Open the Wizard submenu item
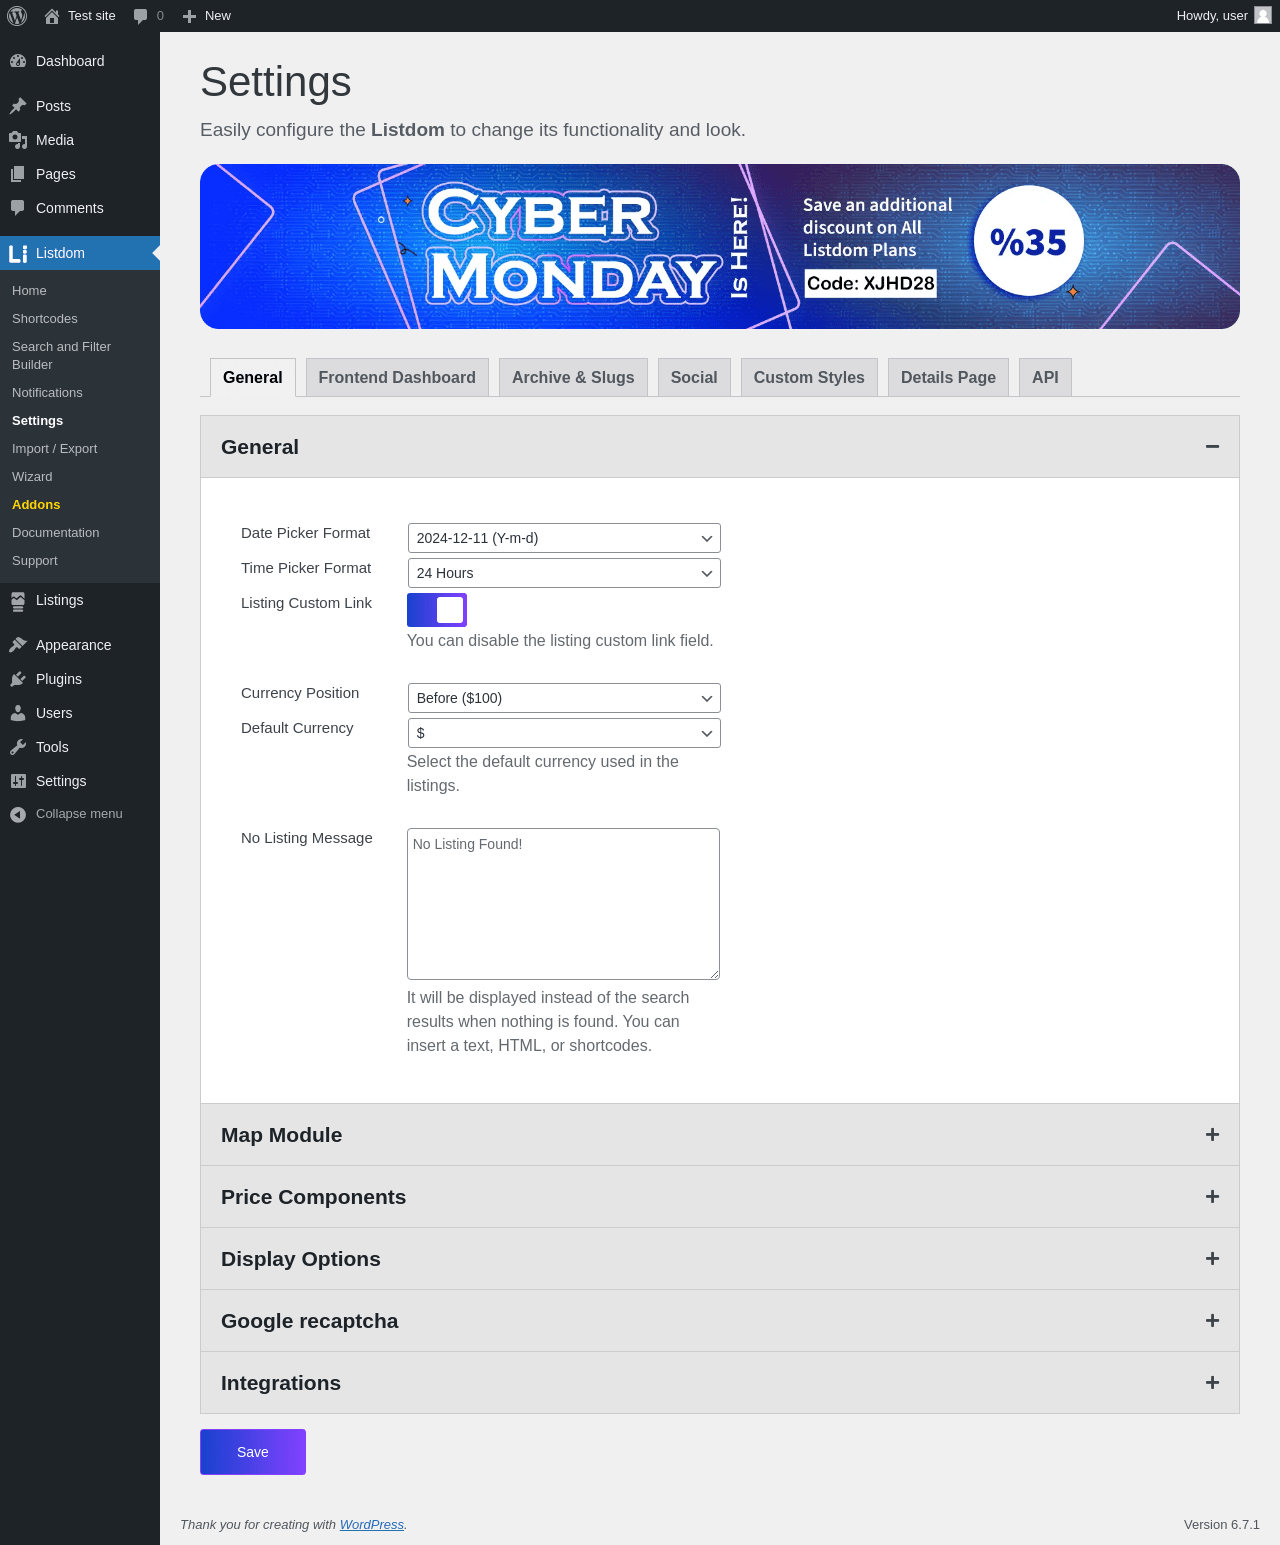The height and width of the screenshot is (1545, 1280). (80, 477)
